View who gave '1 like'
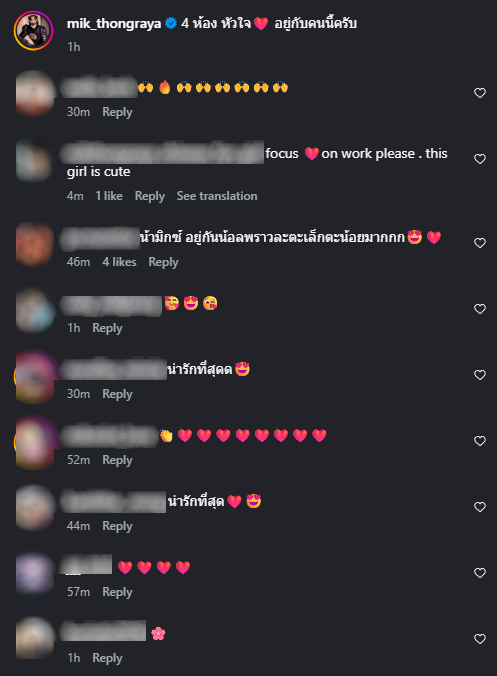The image size is (497, 676). (x=109, y=196)
